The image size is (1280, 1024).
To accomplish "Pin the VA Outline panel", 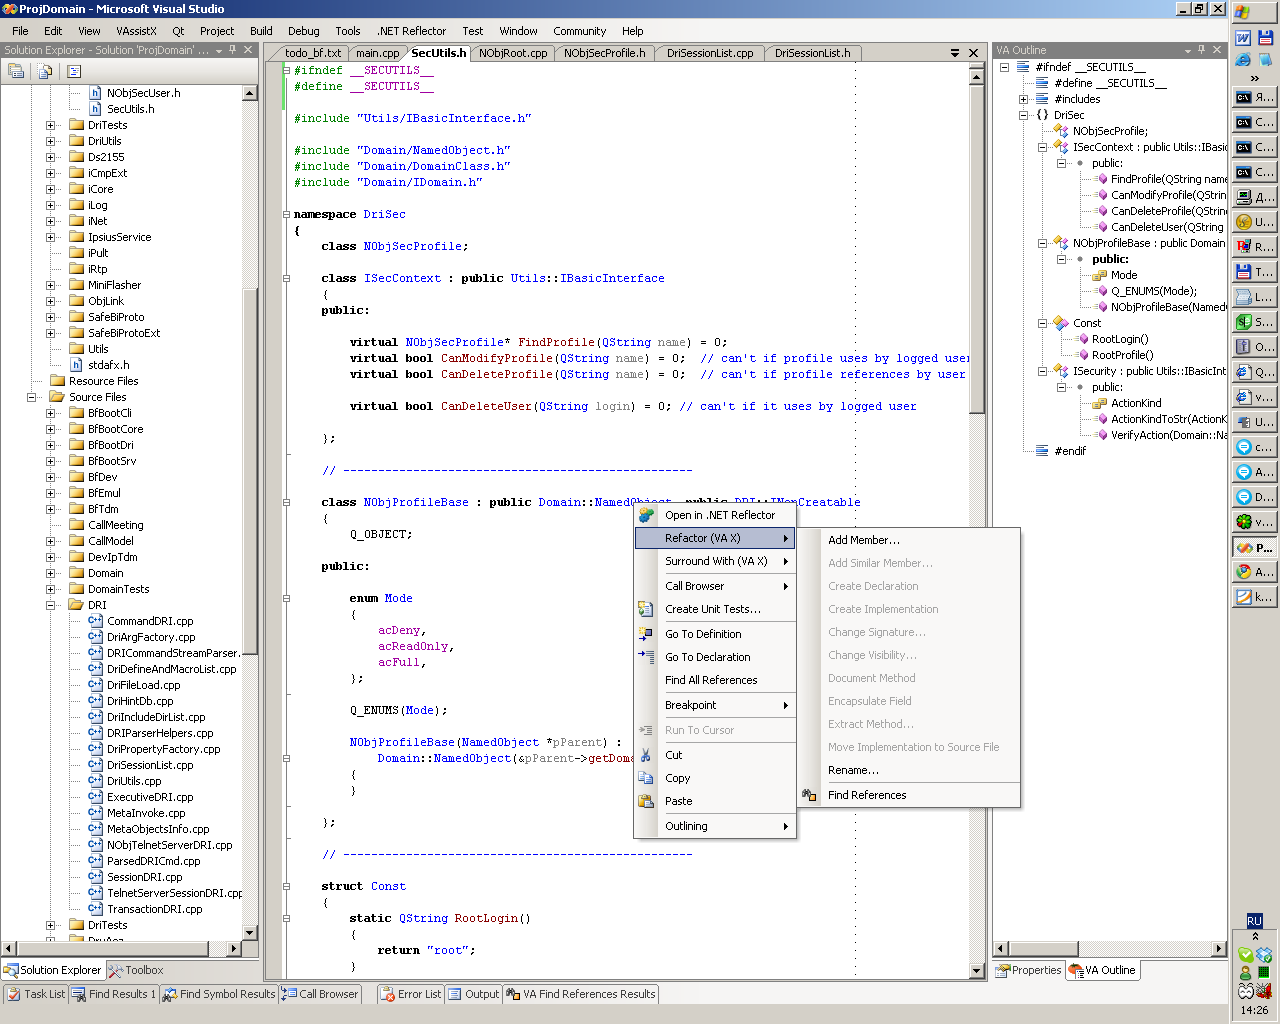I will coord(1202,50).
